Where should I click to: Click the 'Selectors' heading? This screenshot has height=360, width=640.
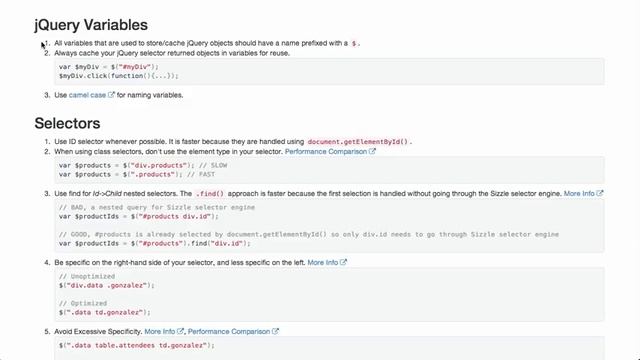[67, 123]
